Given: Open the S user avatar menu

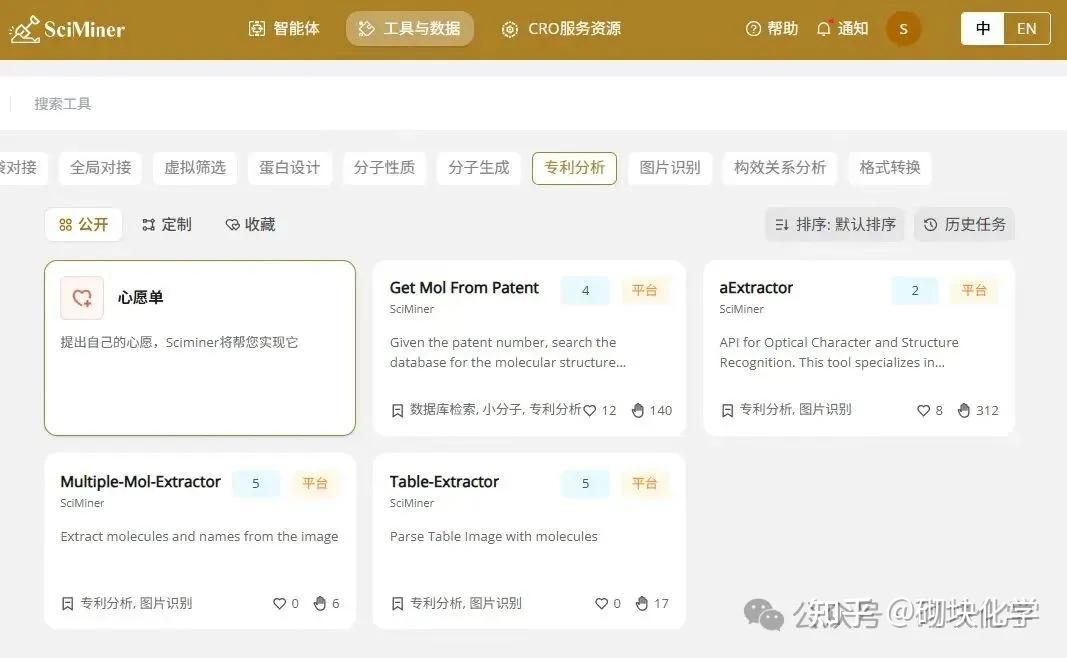Looking at the screenshot, I should click(x=903, y=28).
